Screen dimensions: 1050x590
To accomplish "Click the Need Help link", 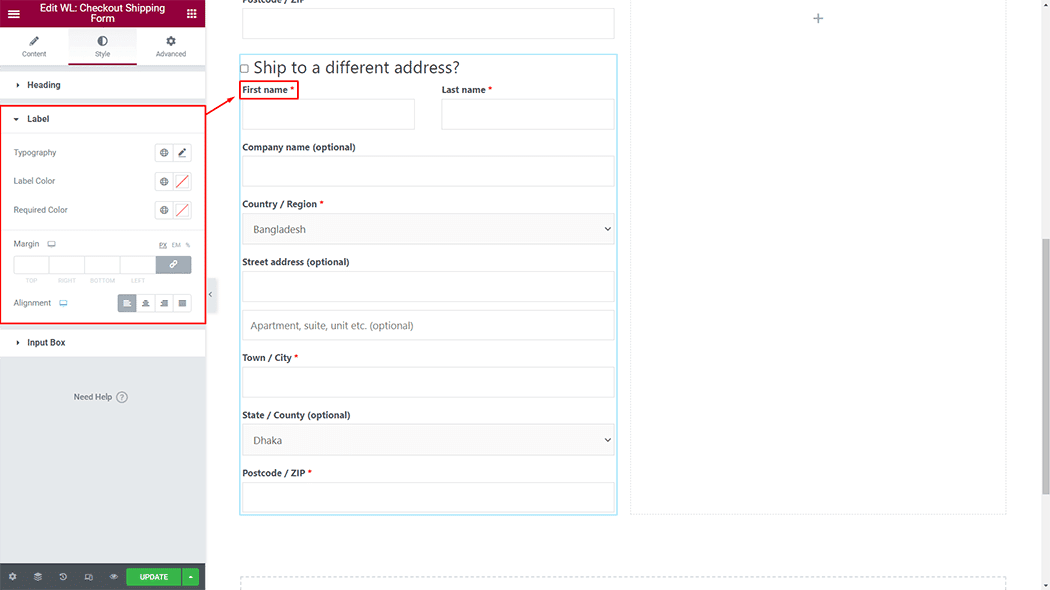I will (100, 397).
